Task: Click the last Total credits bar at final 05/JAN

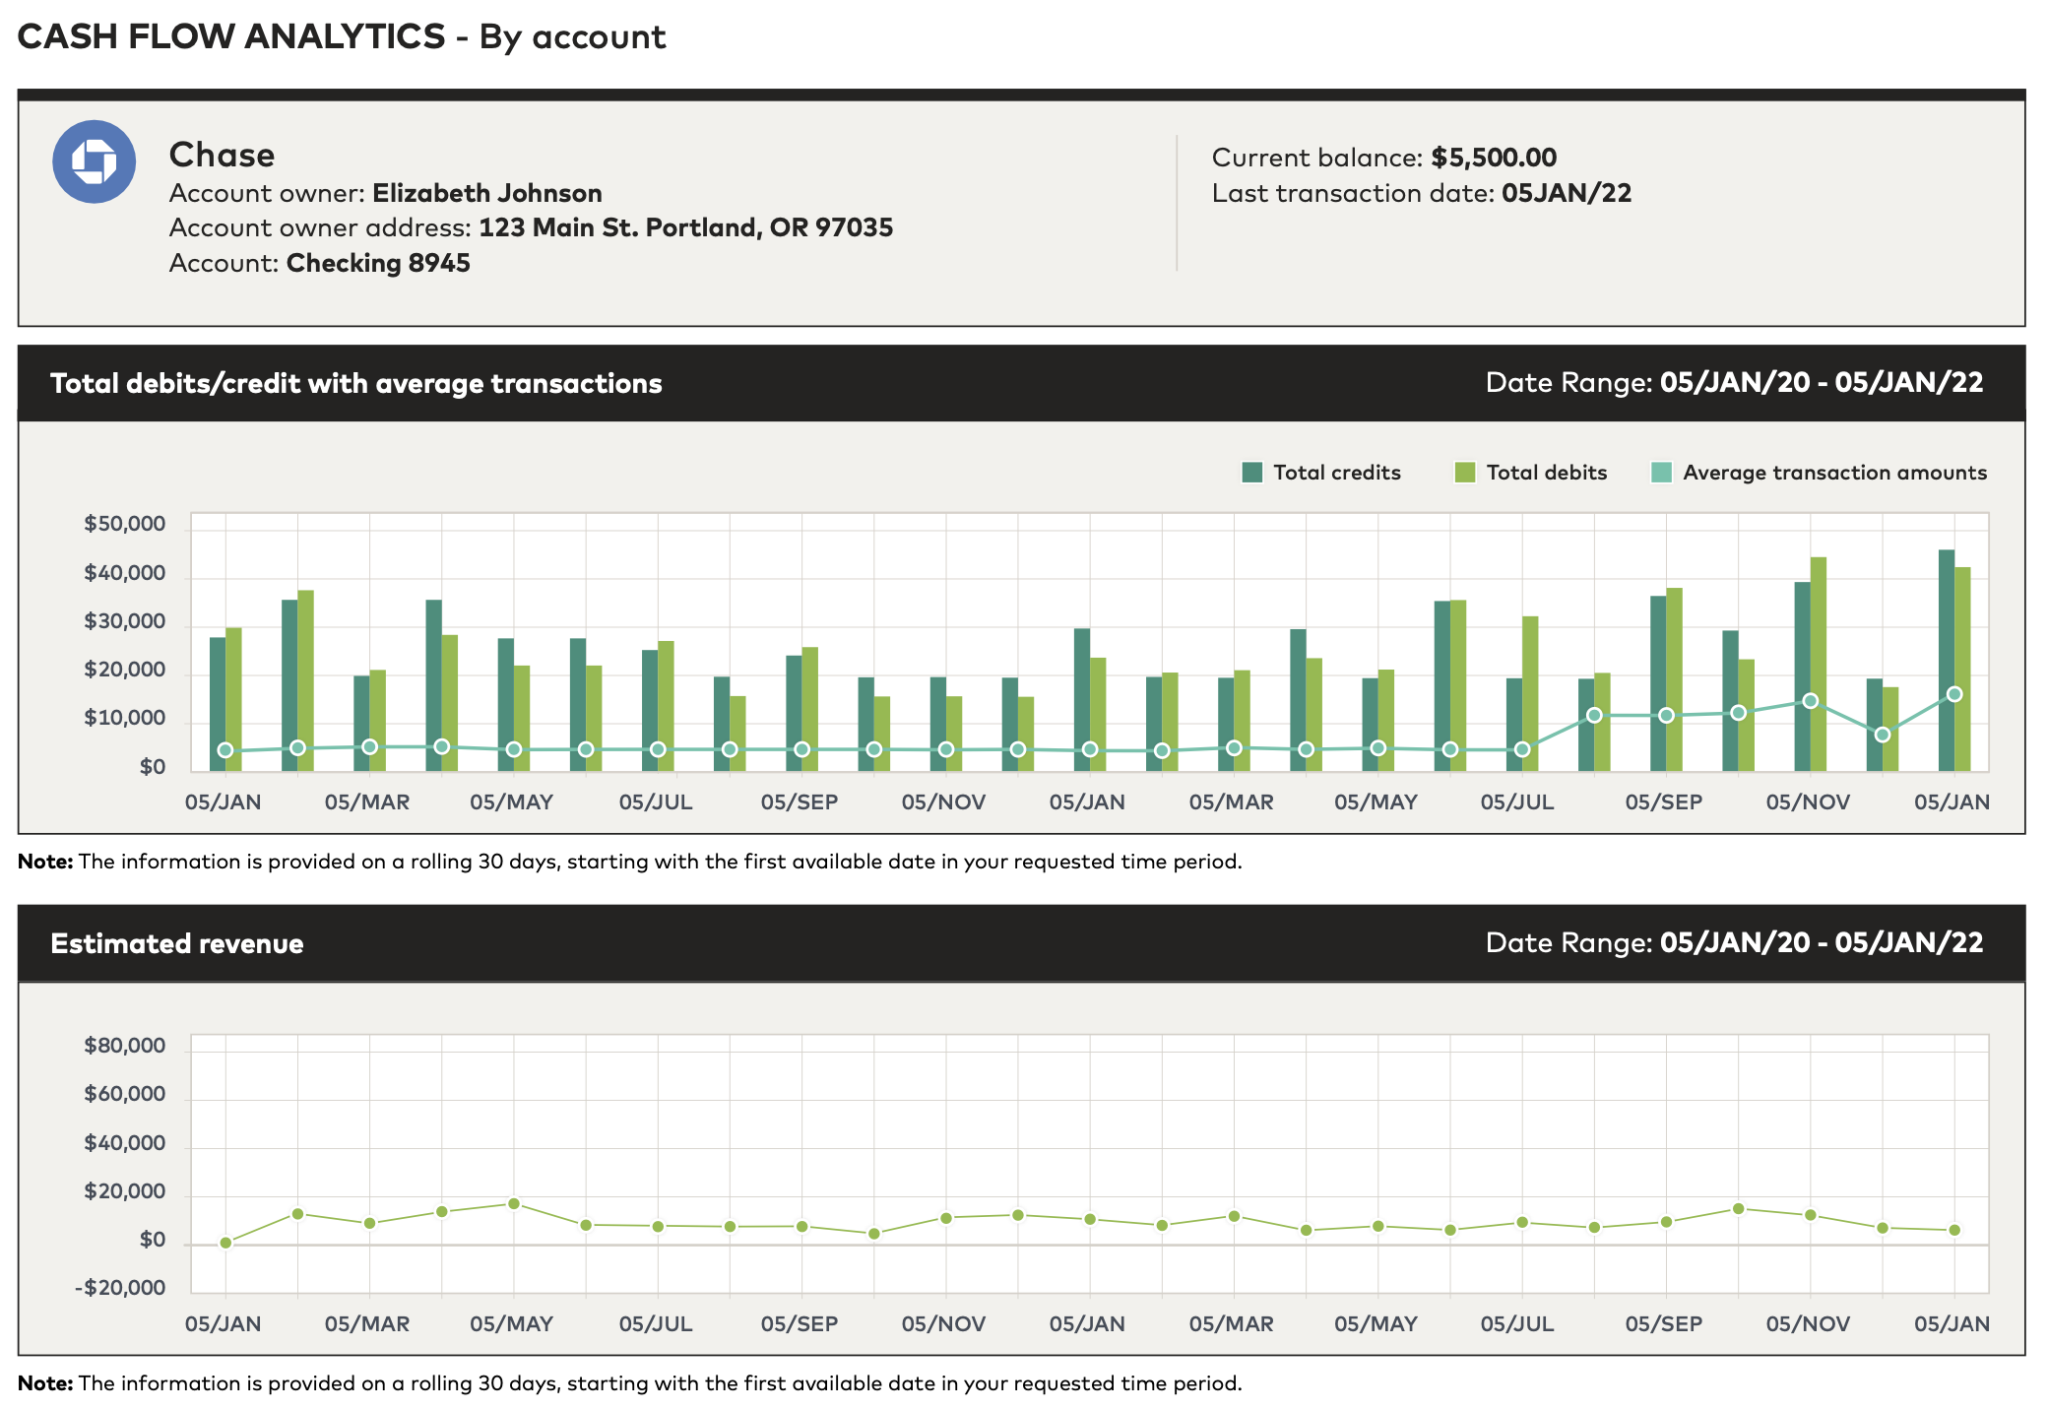Action: [1946, 640]
